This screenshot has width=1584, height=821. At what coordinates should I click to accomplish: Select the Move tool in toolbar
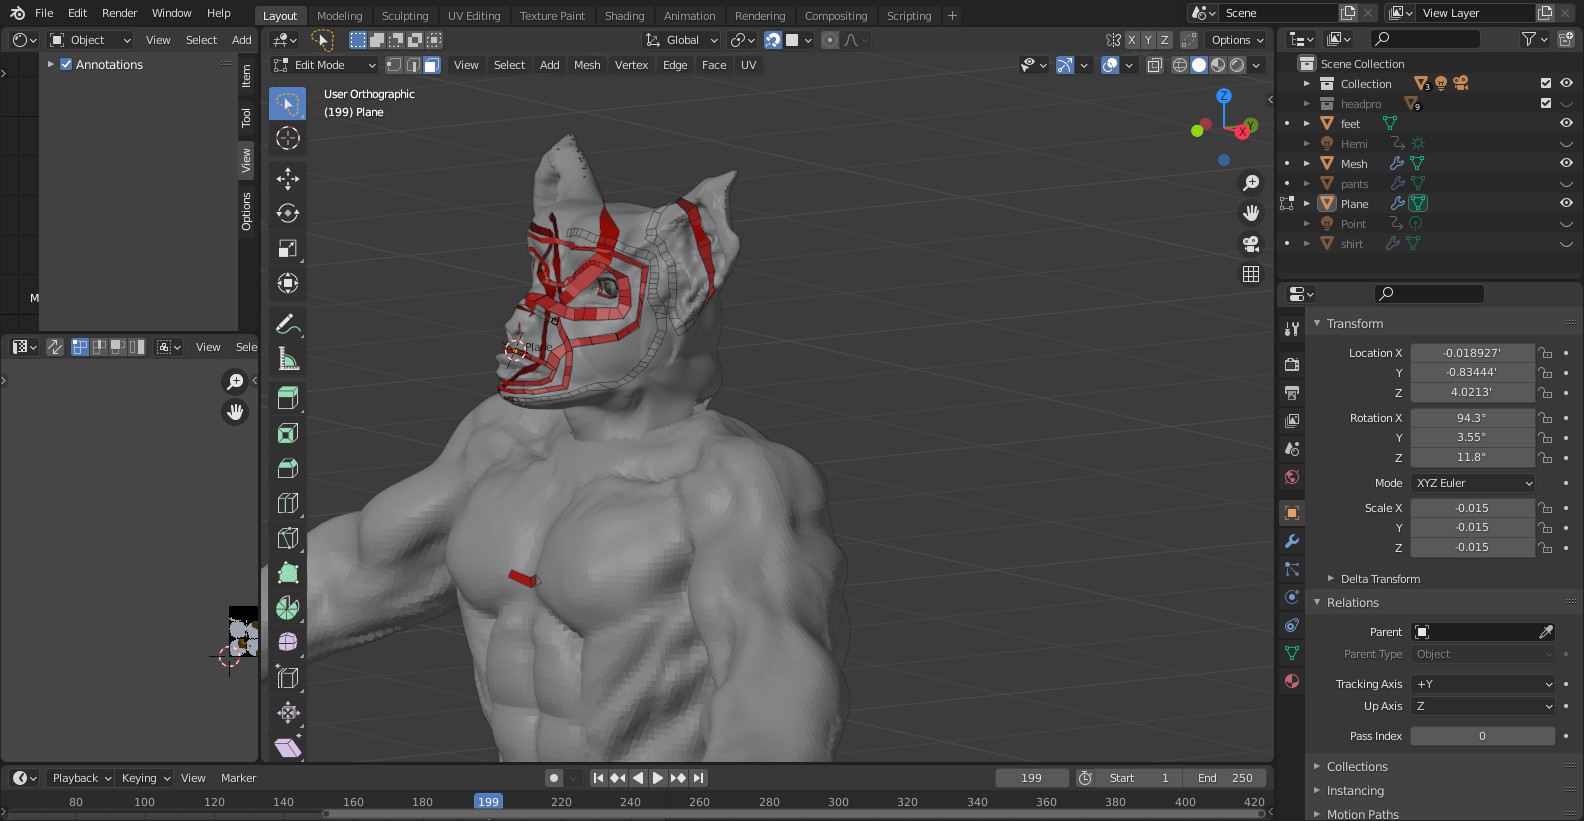[x=288, y=178]
